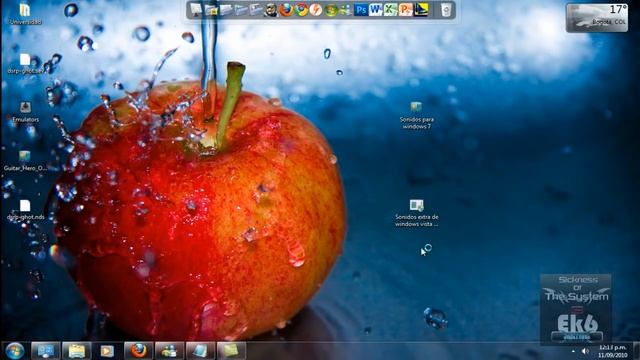Open the orange lightning bolt dock app
The image size is (640, 360).
316,10
